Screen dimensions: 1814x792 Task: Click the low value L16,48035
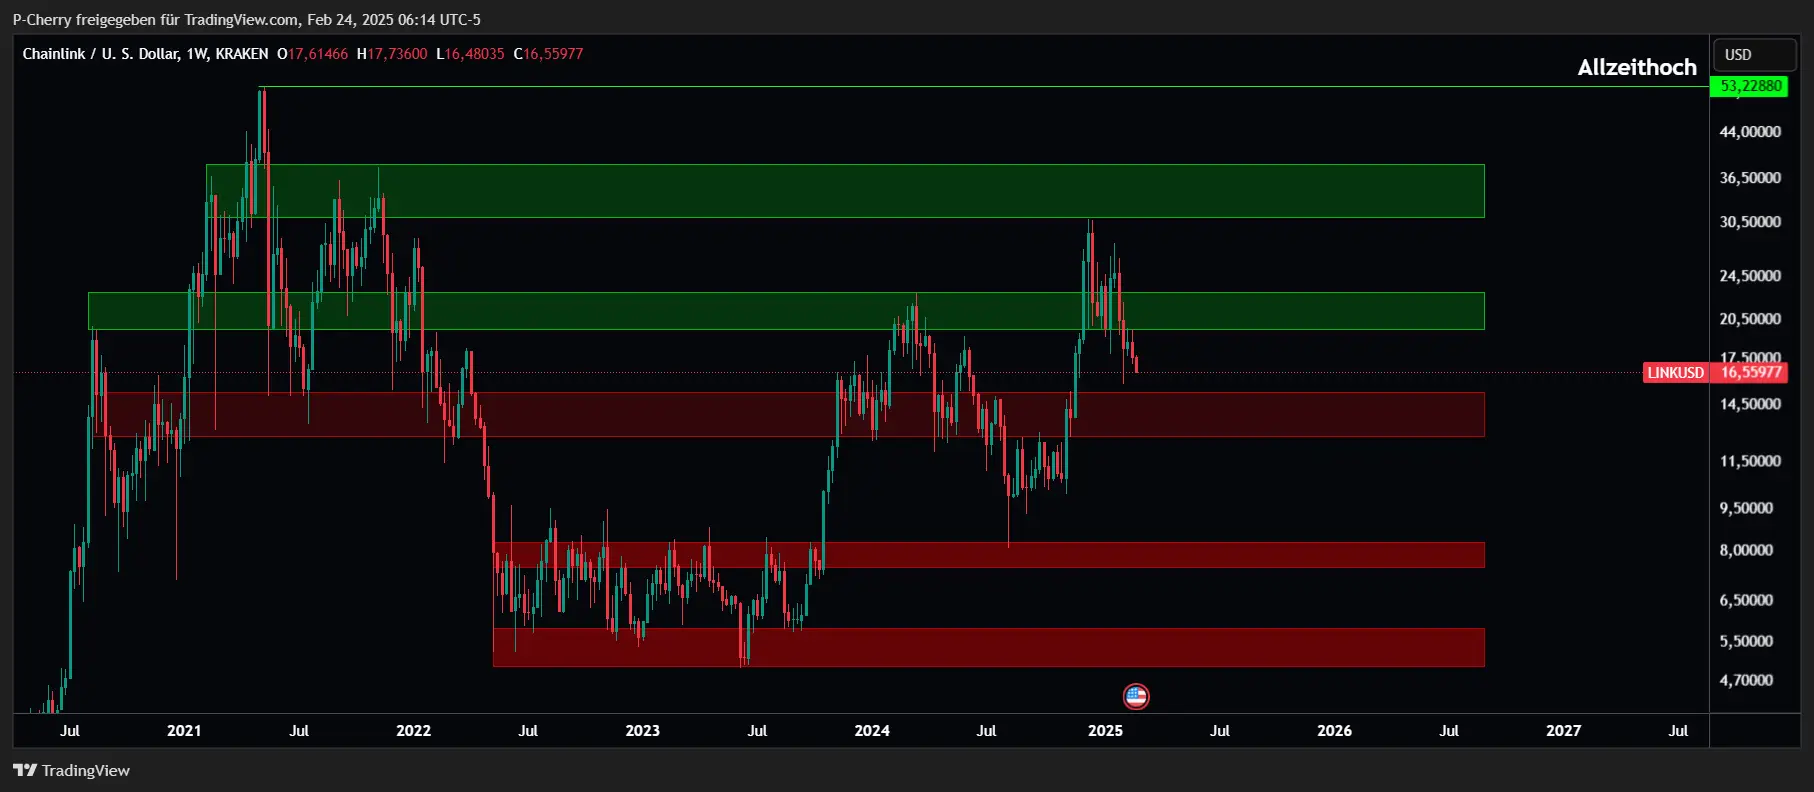coord(470,54)
